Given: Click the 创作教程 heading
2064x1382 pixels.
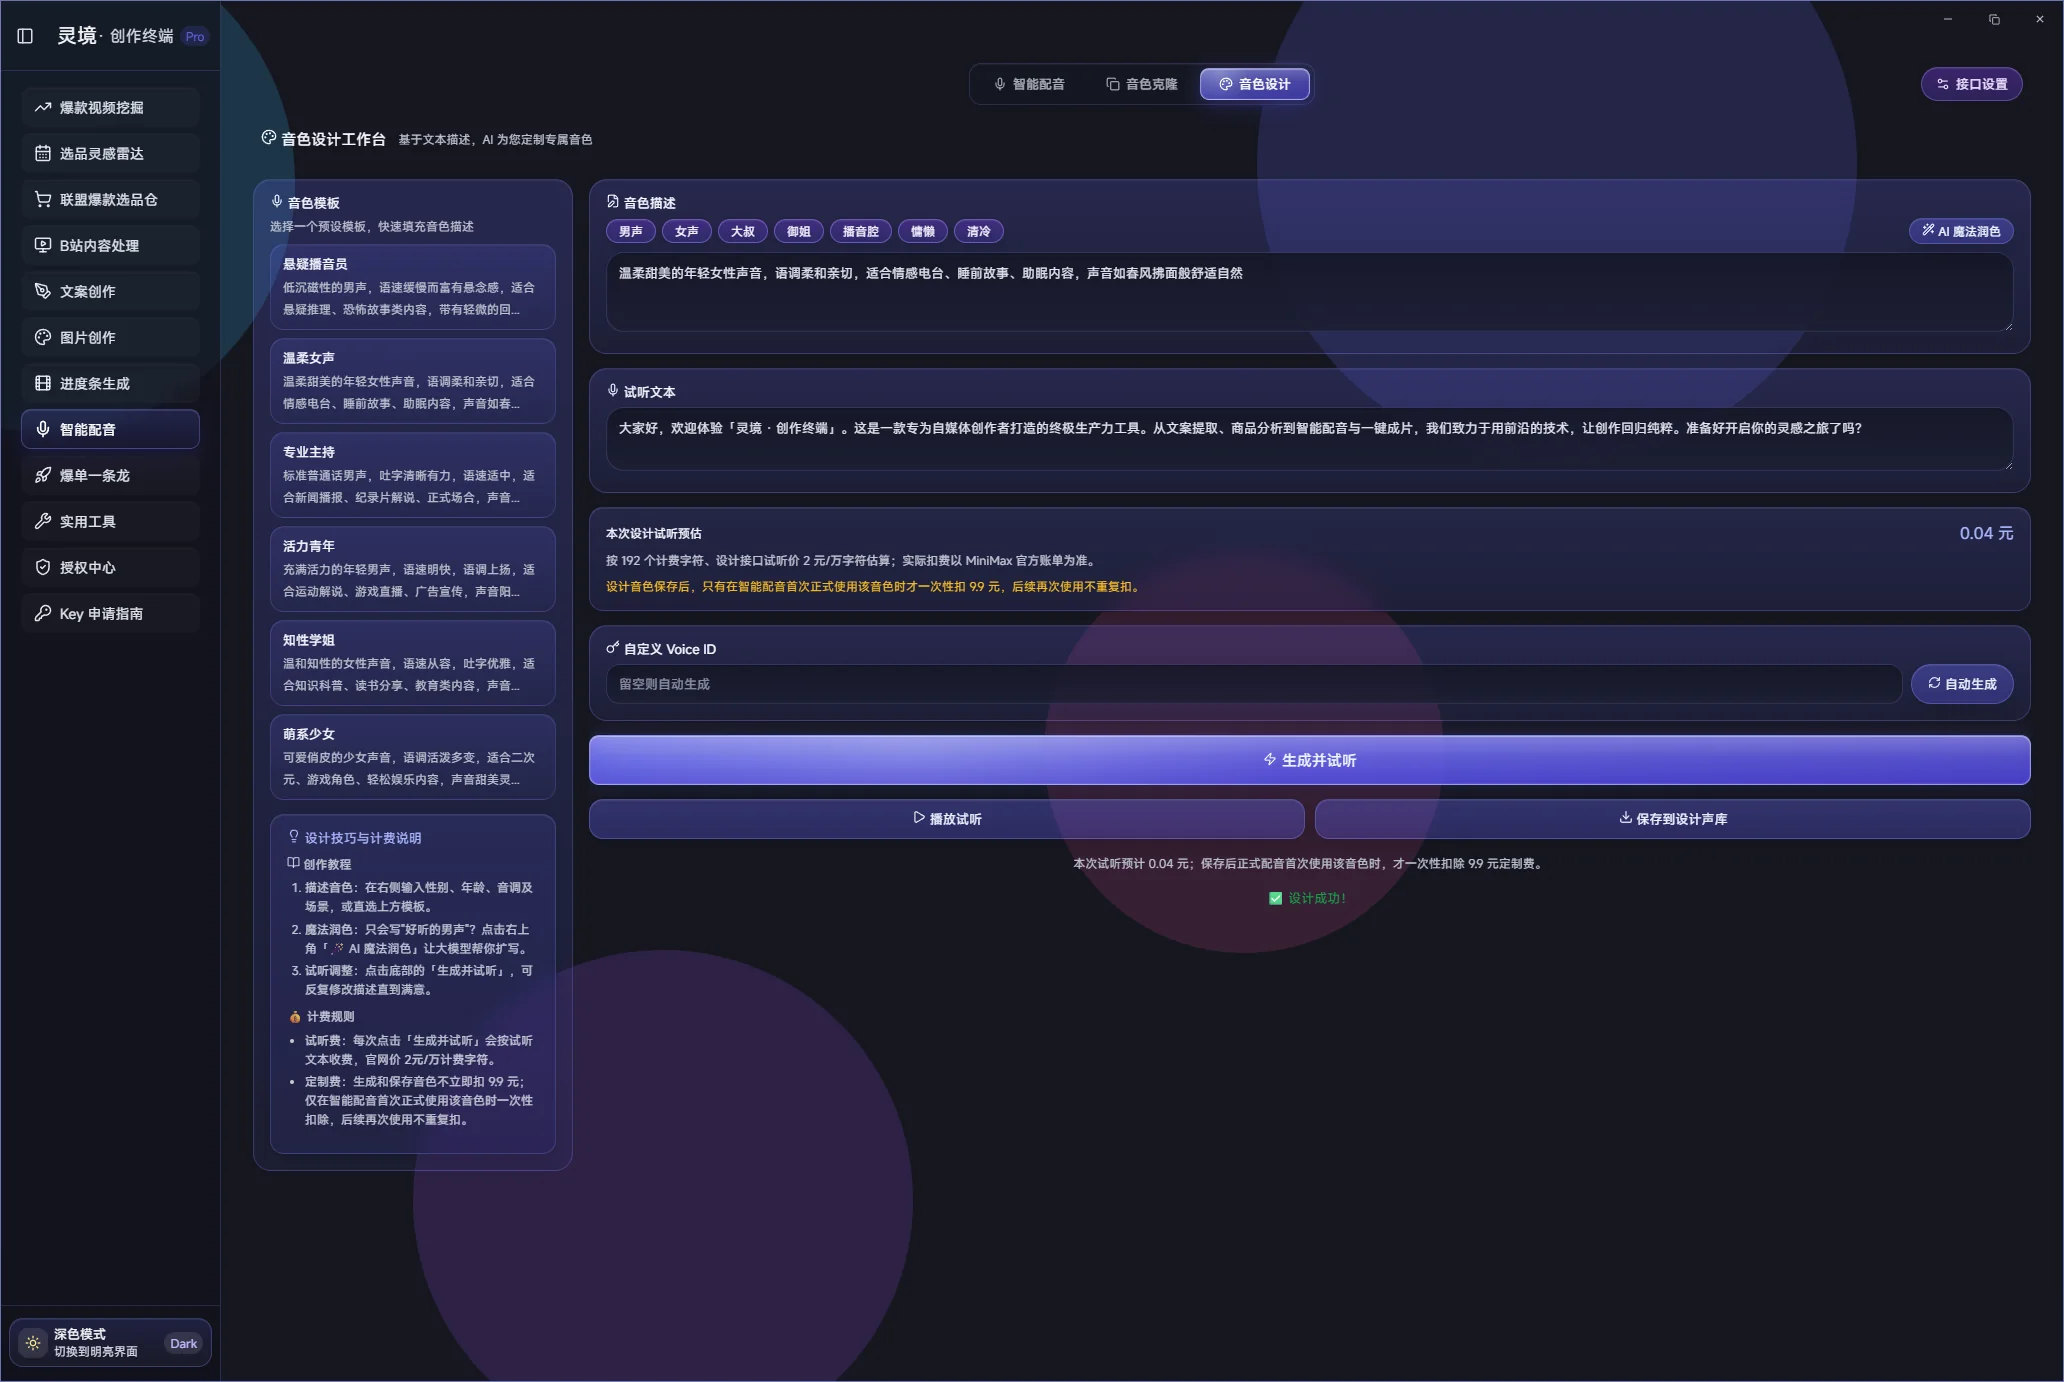Looking at the screenshot, I should pos(327,864).
